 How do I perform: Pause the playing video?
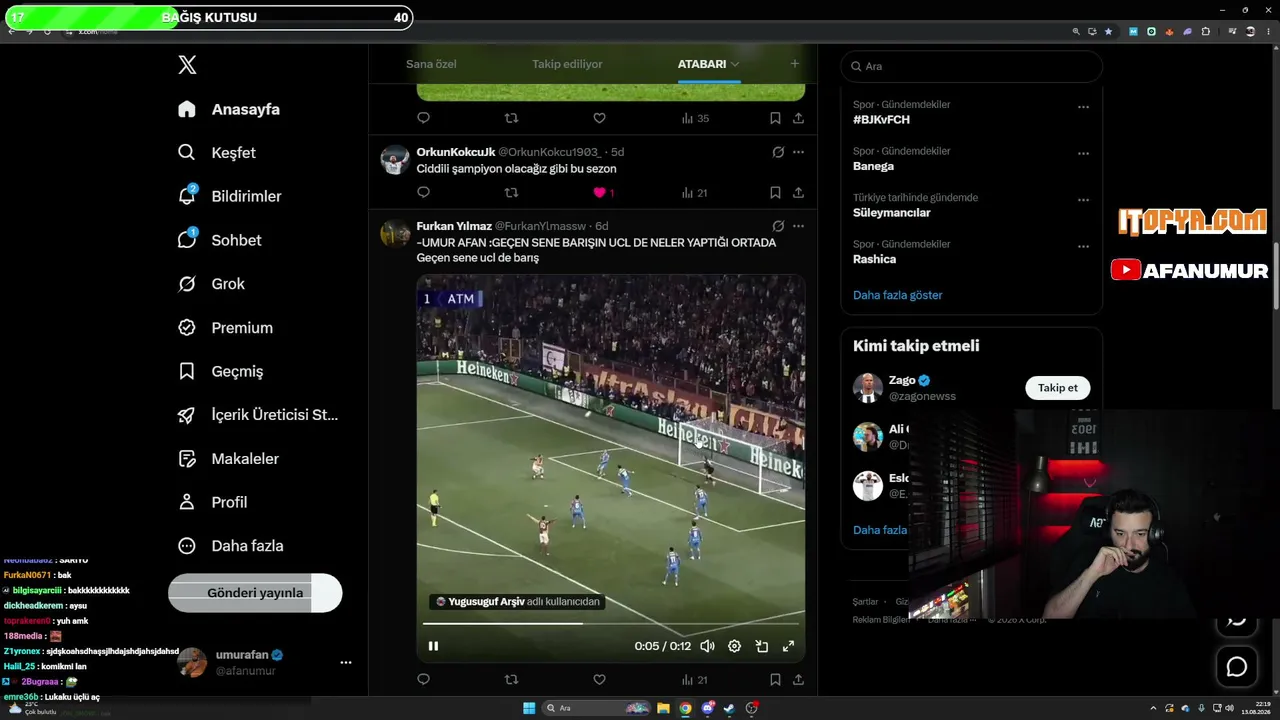[x=433, y=646]
